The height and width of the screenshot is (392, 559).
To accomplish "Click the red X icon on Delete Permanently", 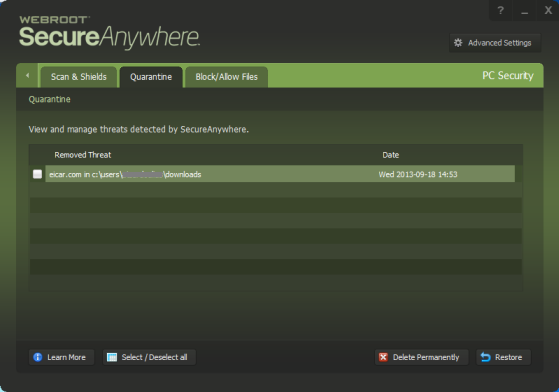I will point(383,357).
